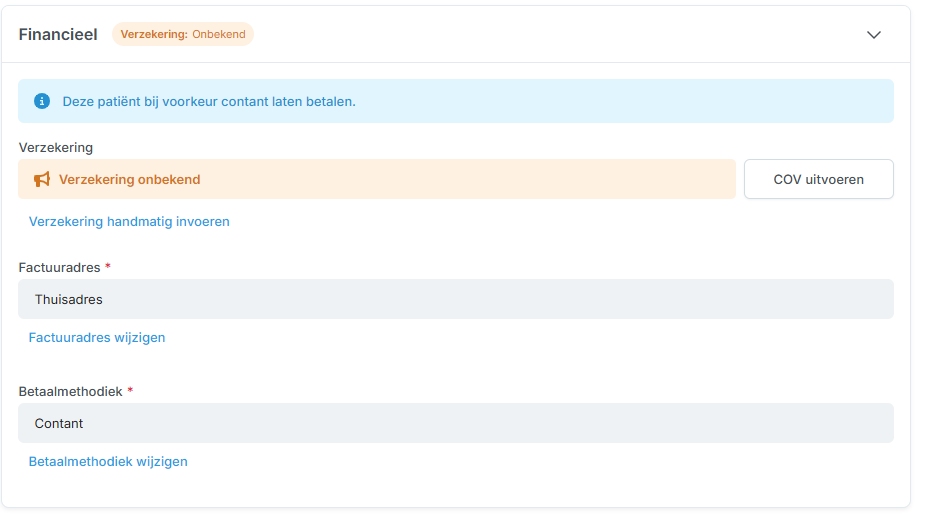Click the Contant payment method field
This screenshot has width=928, height=514.
coord(455,423)
